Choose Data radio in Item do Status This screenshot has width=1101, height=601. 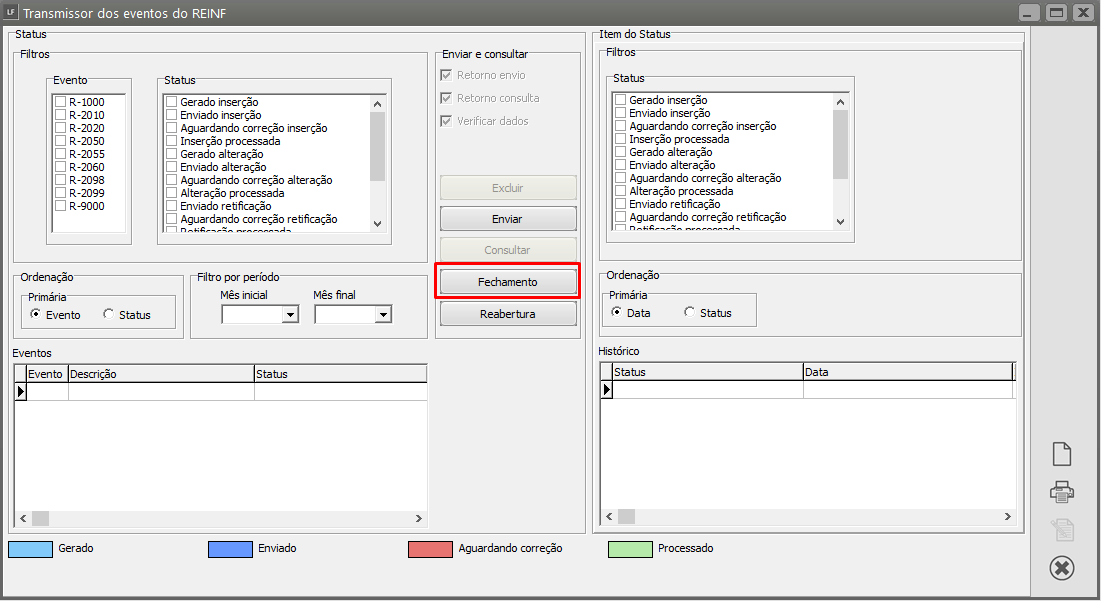click(616, 312)
